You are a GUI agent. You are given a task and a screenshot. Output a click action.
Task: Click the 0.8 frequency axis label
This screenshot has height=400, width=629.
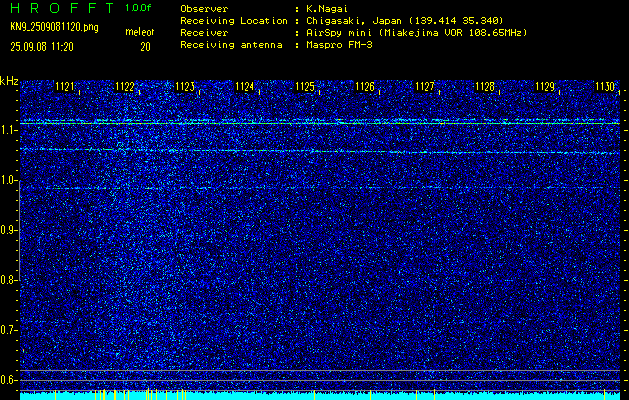click(x=8, y=280)
